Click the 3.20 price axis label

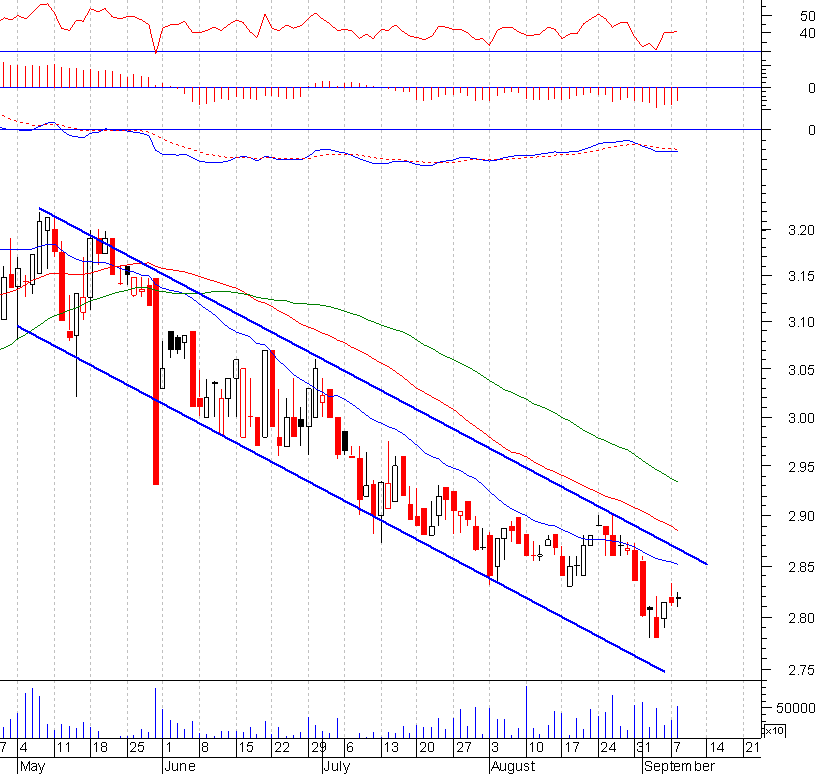(801, 230)
